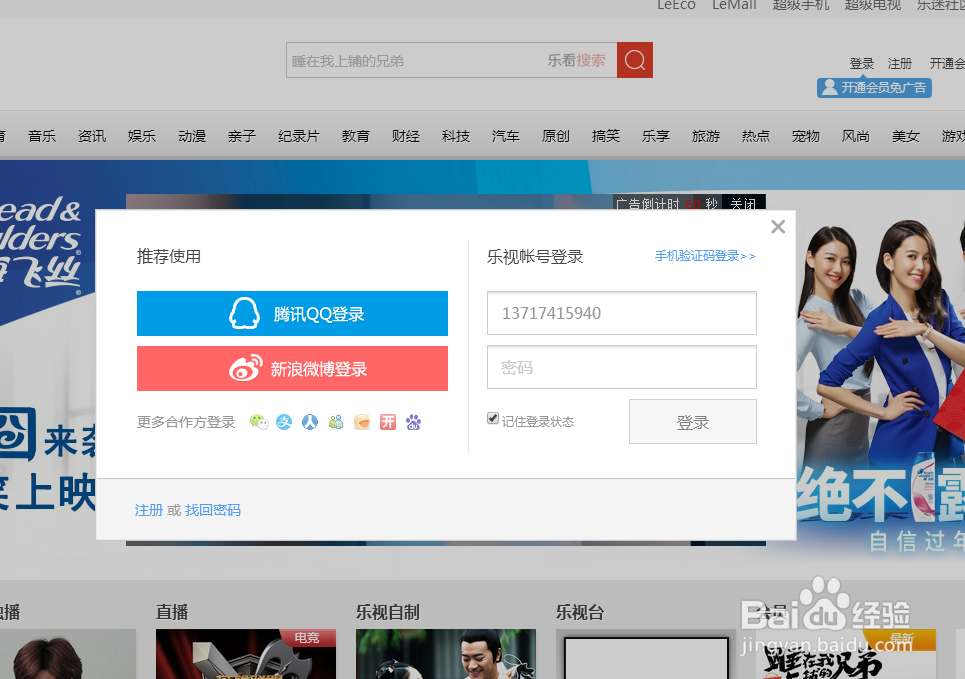The image size is (965, 679).
Task: Log in with Renren icon
Action: [310, 422]
